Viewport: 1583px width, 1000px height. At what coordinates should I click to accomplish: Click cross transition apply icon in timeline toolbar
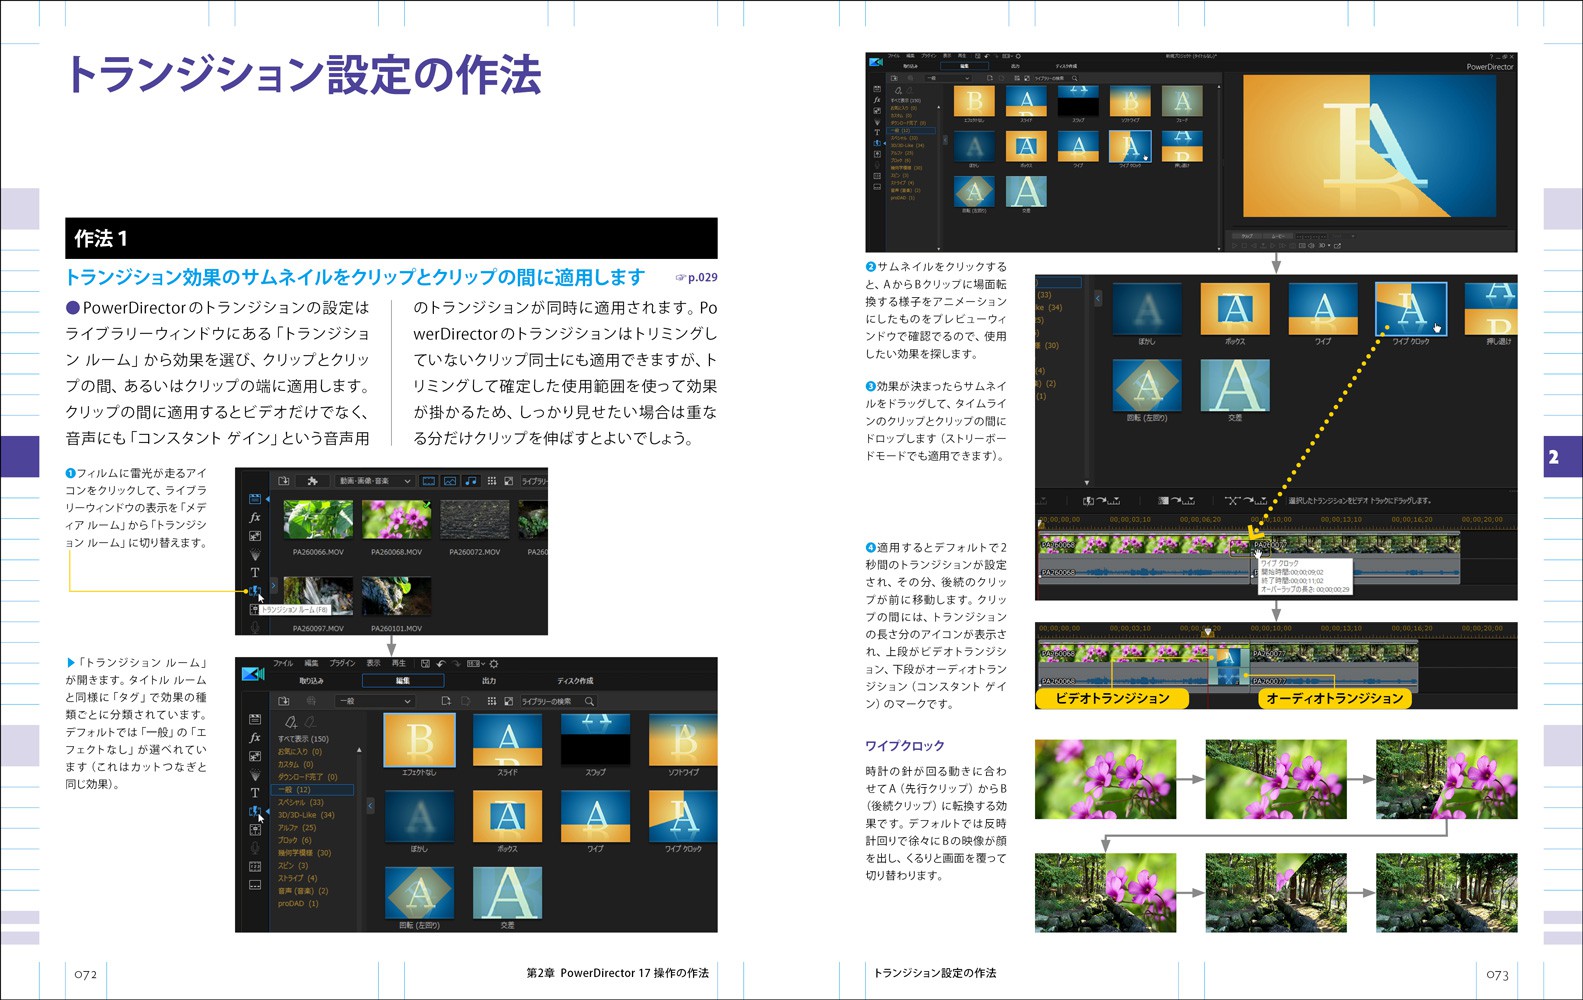pyautogui.click(x=1176, y=500)
